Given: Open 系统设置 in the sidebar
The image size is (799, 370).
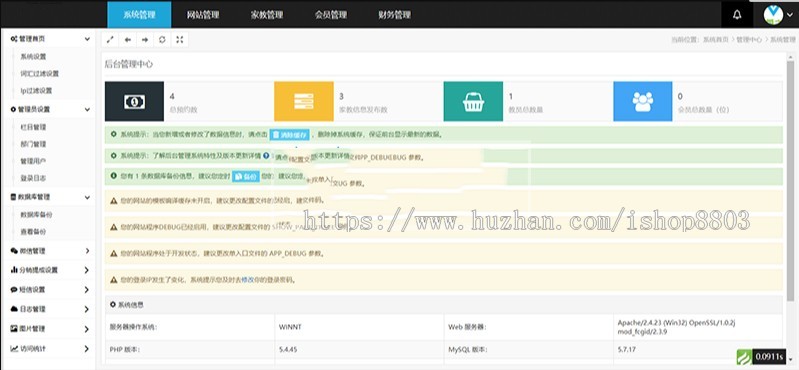Looking at the screenshot, I should 33,57.
